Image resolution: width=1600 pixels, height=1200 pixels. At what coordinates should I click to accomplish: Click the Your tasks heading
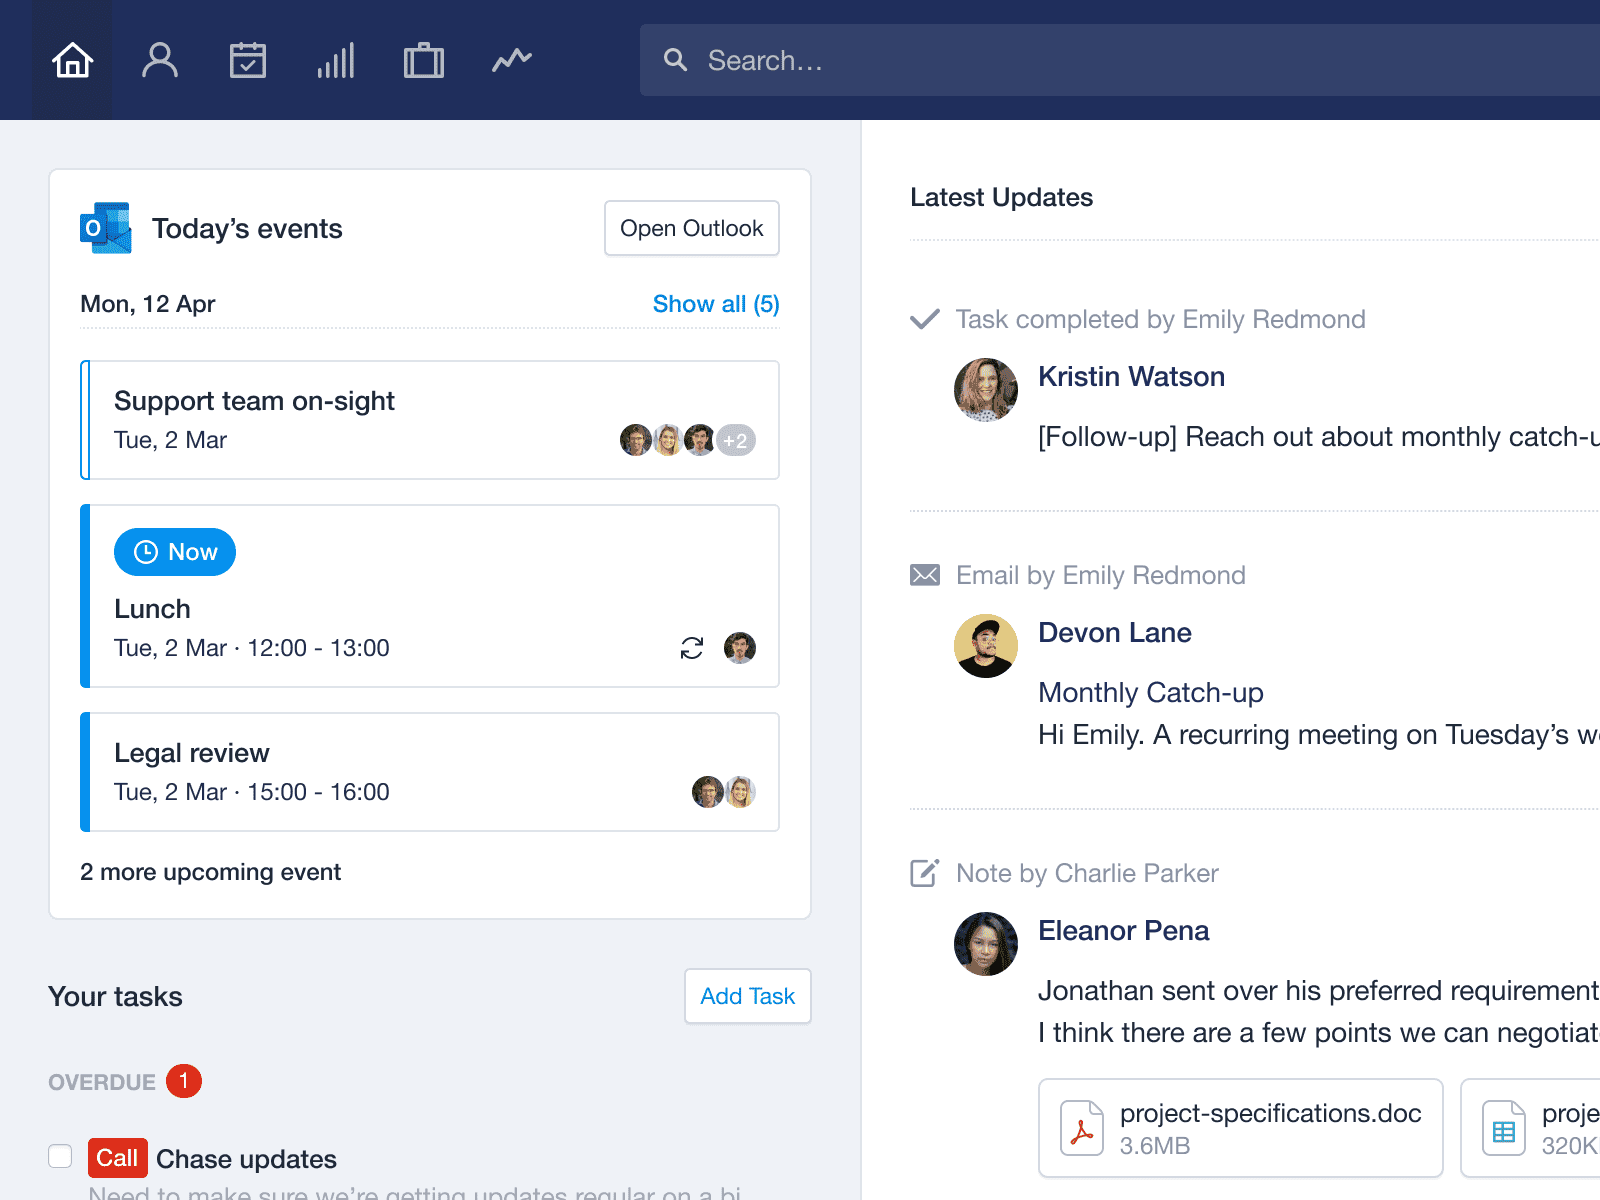pyautogui.click(x=115, y=997)
